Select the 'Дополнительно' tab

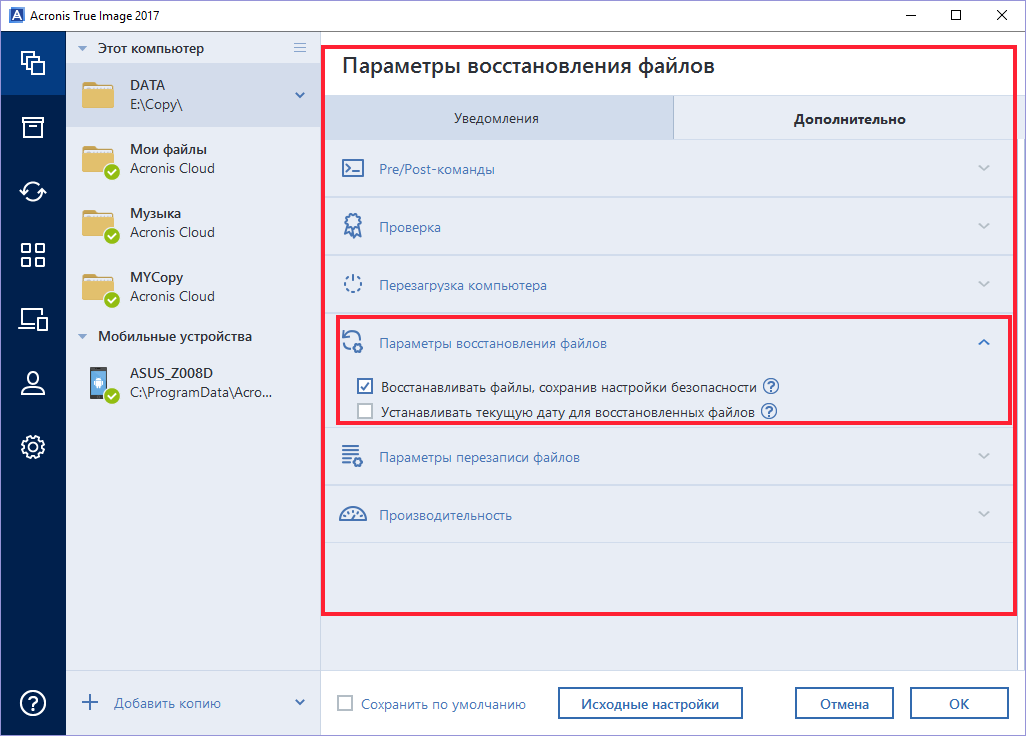click(x=849, y=119)
